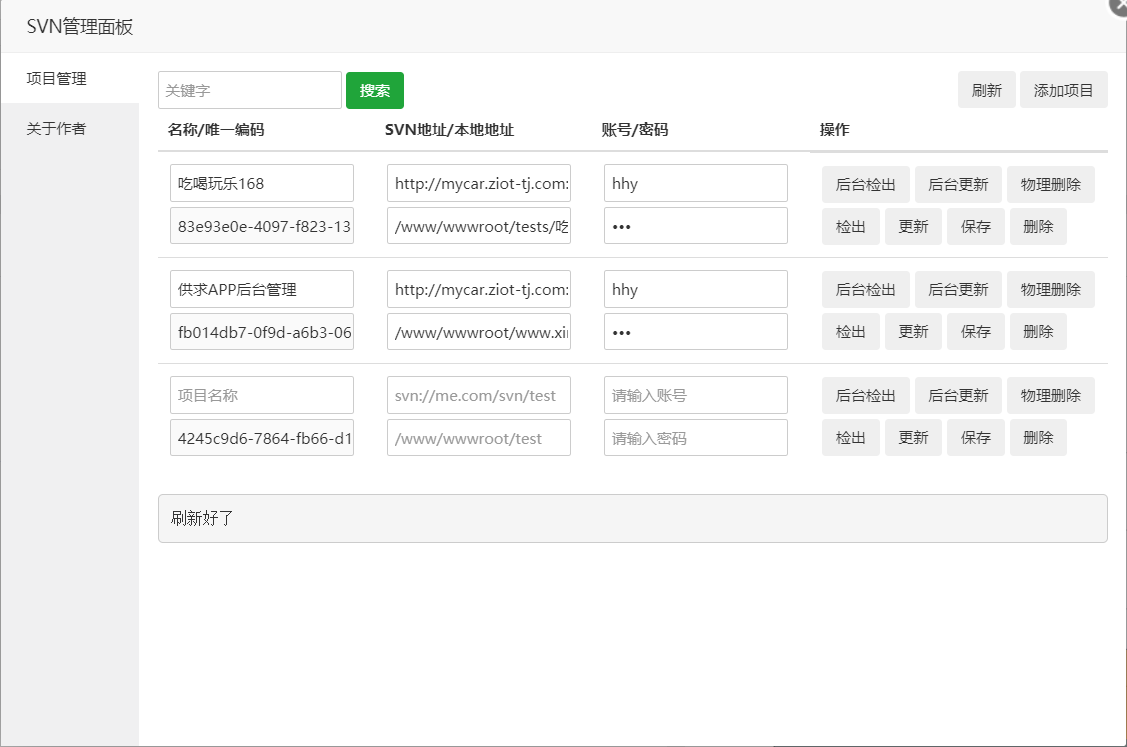Click 物理删除 for 吃喝玩乐168
This screenshot has height=747, width=1127.
coord(1050,185)
